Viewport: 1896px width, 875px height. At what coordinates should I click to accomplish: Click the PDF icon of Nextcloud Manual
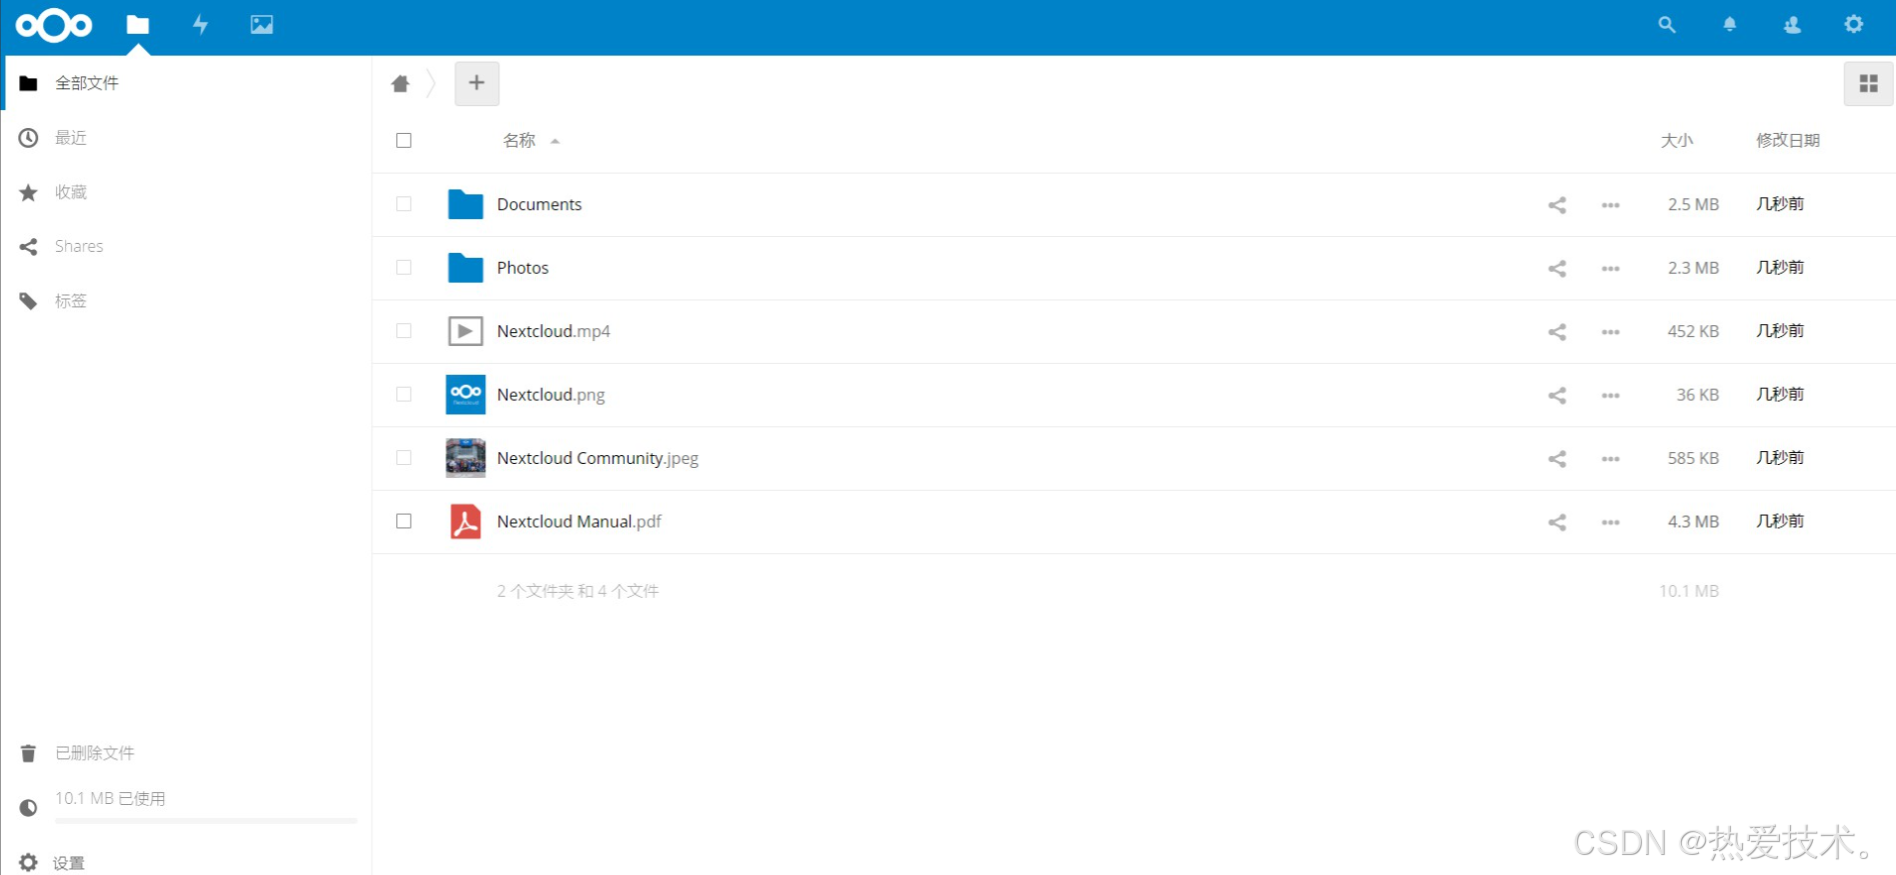pyautogui.click(x=465, y=521)
